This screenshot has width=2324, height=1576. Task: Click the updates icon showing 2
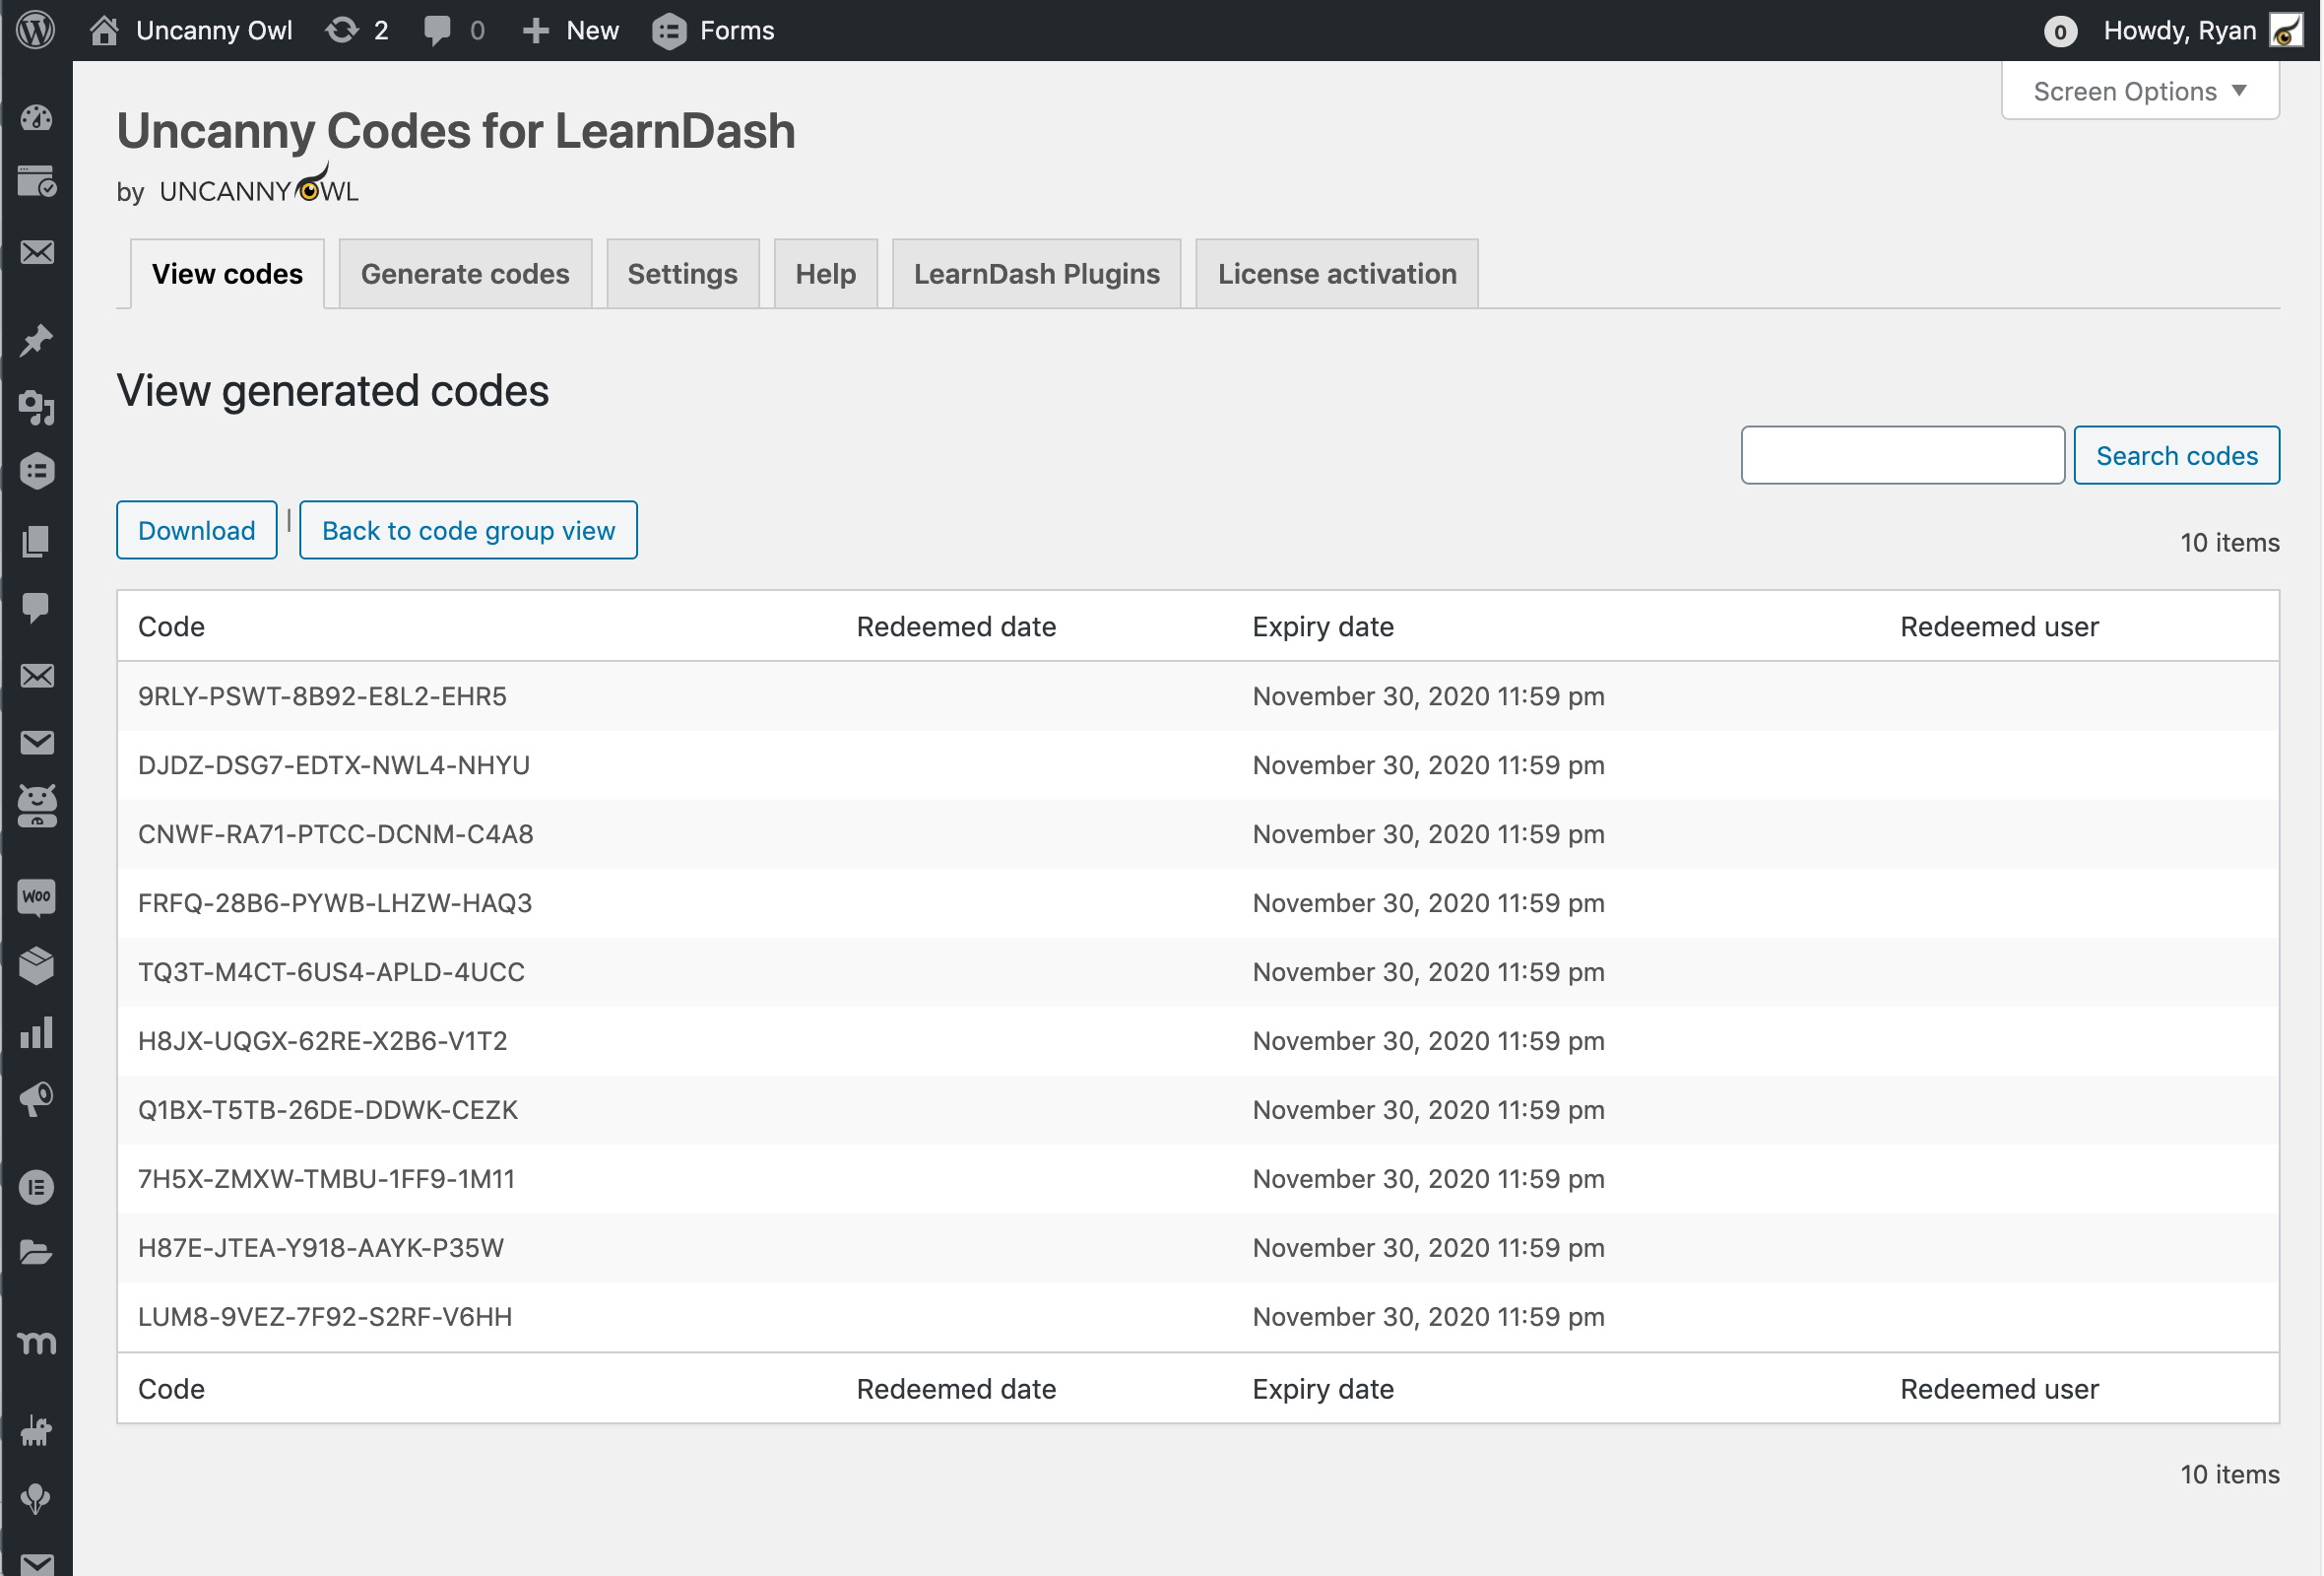357,30
